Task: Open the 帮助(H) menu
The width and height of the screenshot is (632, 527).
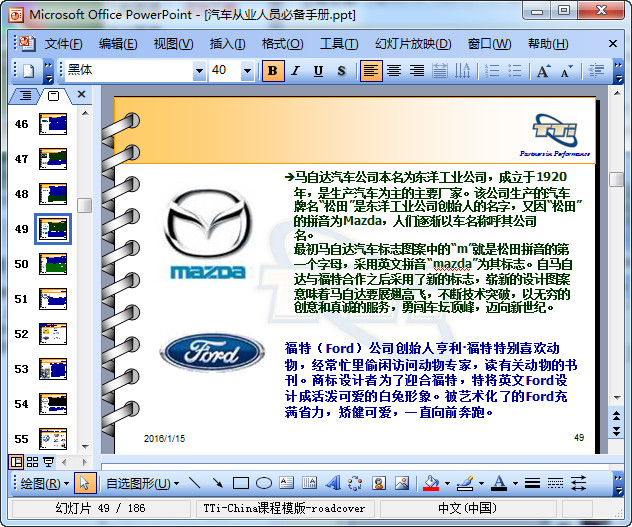Action: pos(548,44)
